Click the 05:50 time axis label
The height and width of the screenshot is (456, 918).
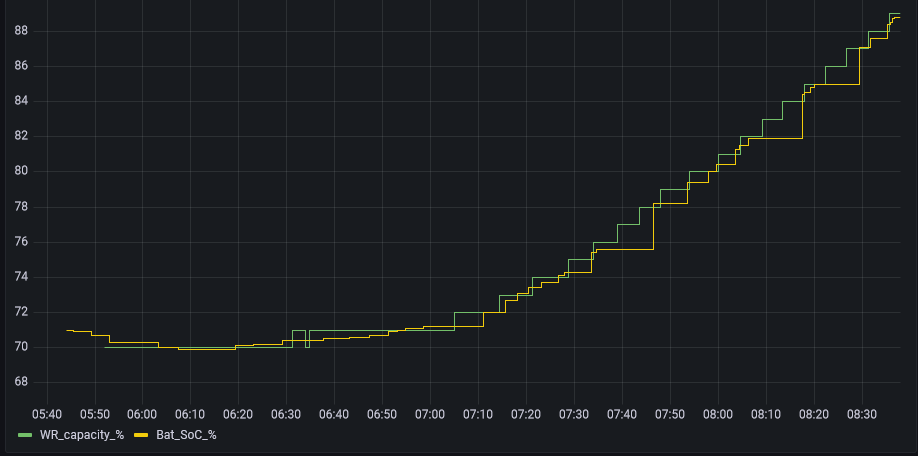[95, 414]
